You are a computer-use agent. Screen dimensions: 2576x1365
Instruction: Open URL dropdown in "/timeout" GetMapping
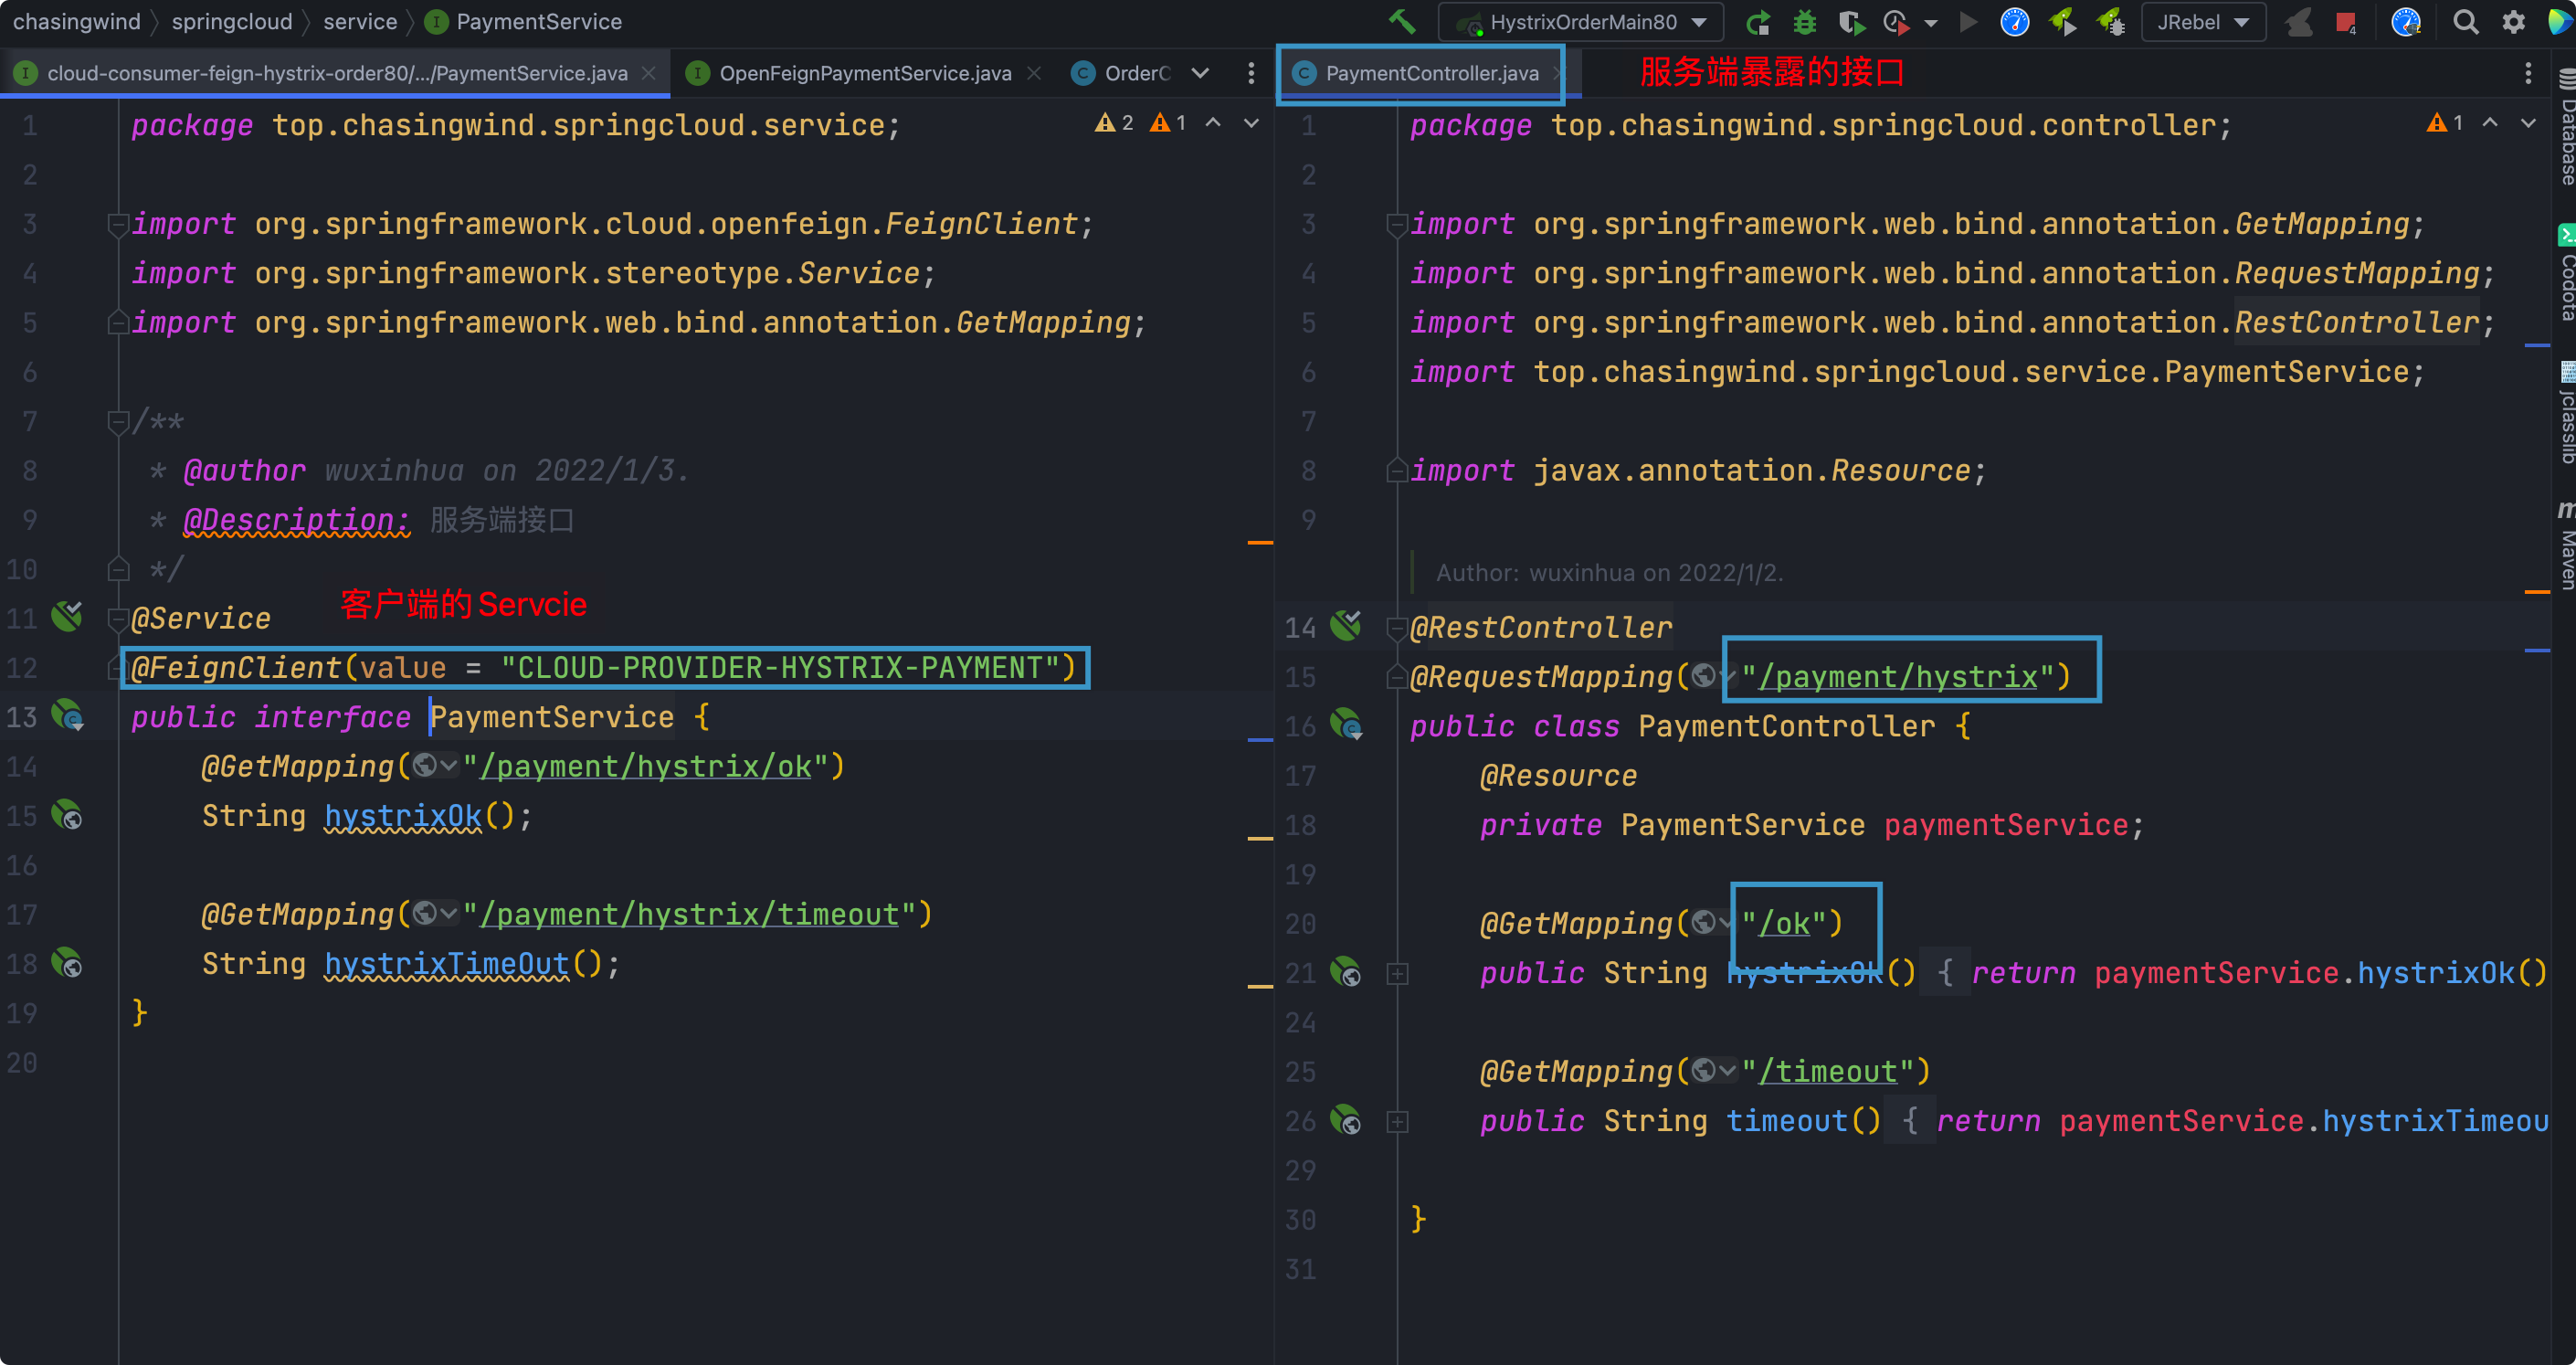pos(1715,1071)
